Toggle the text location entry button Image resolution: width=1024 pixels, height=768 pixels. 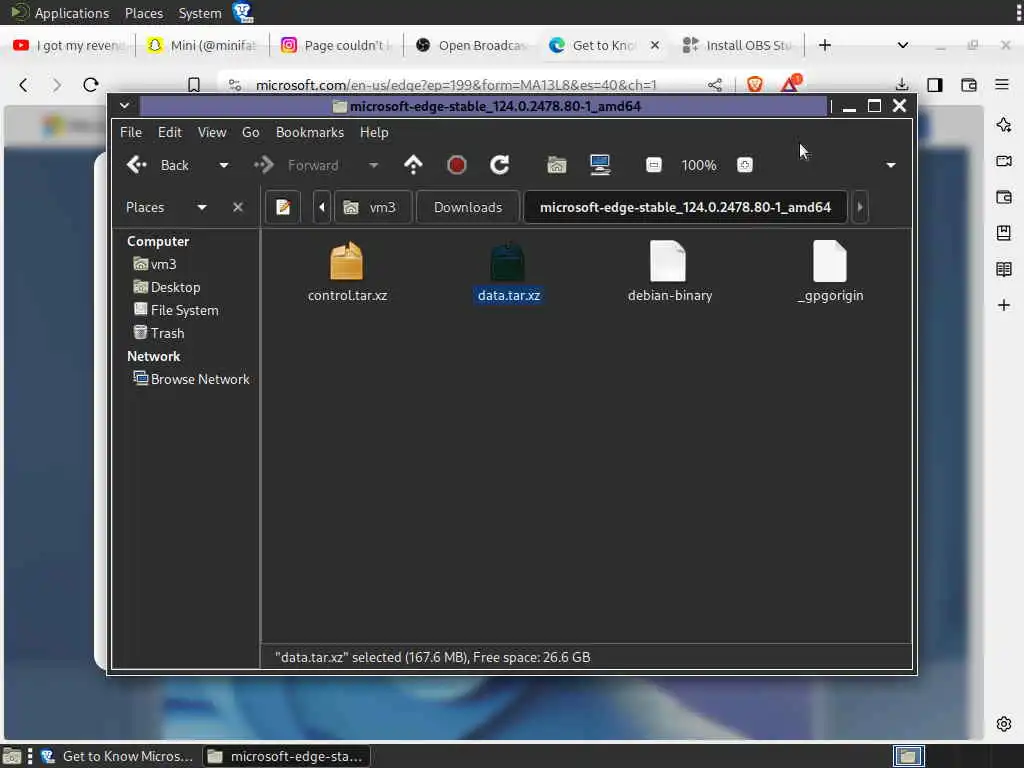click(x=283, y=207)
